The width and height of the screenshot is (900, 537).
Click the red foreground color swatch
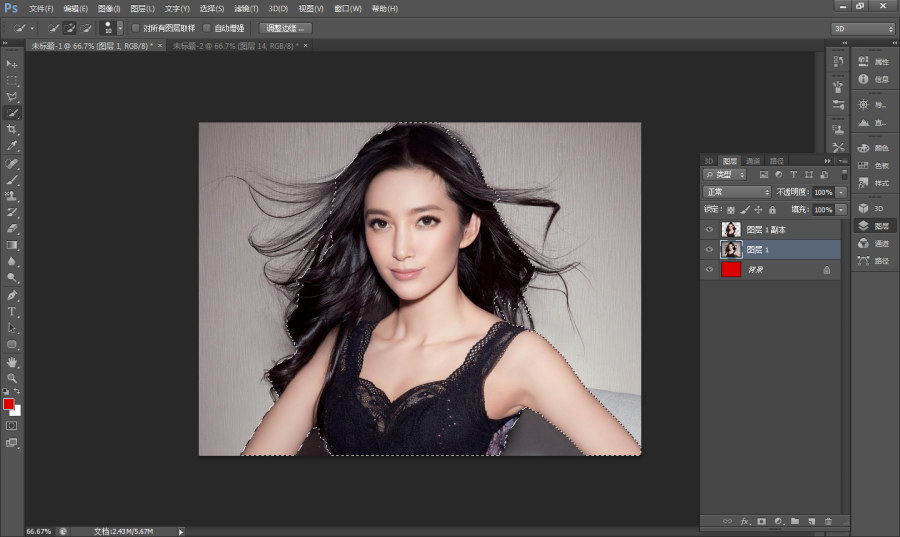[x=8, y=404]
